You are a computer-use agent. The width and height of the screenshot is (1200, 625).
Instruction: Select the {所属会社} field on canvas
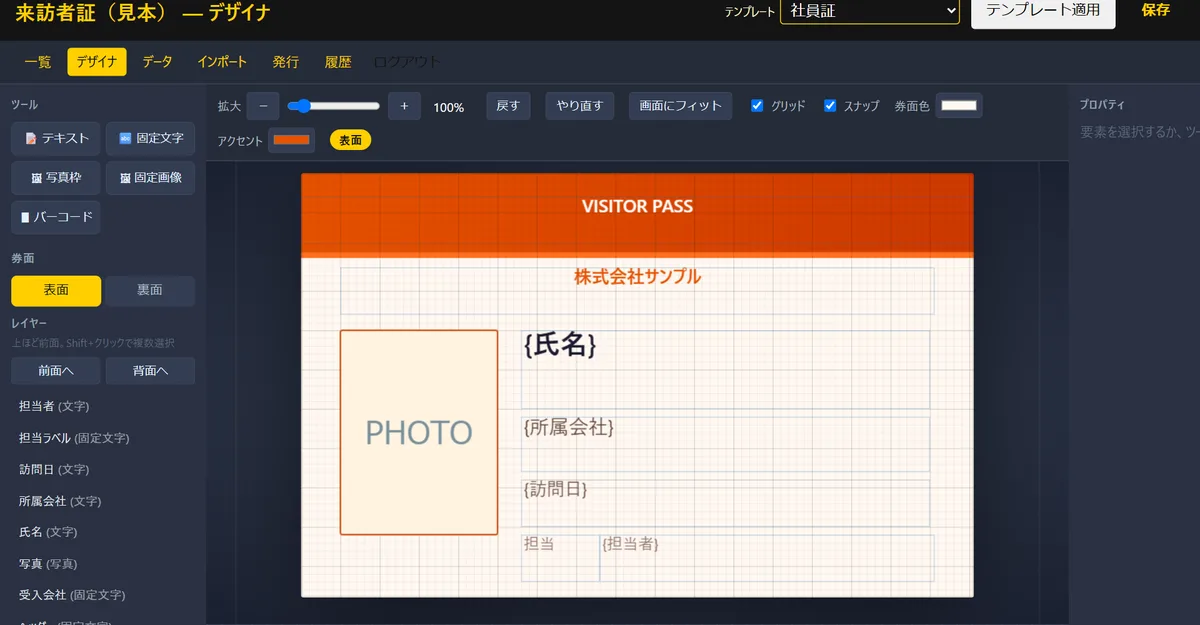(x=725, y=444)
